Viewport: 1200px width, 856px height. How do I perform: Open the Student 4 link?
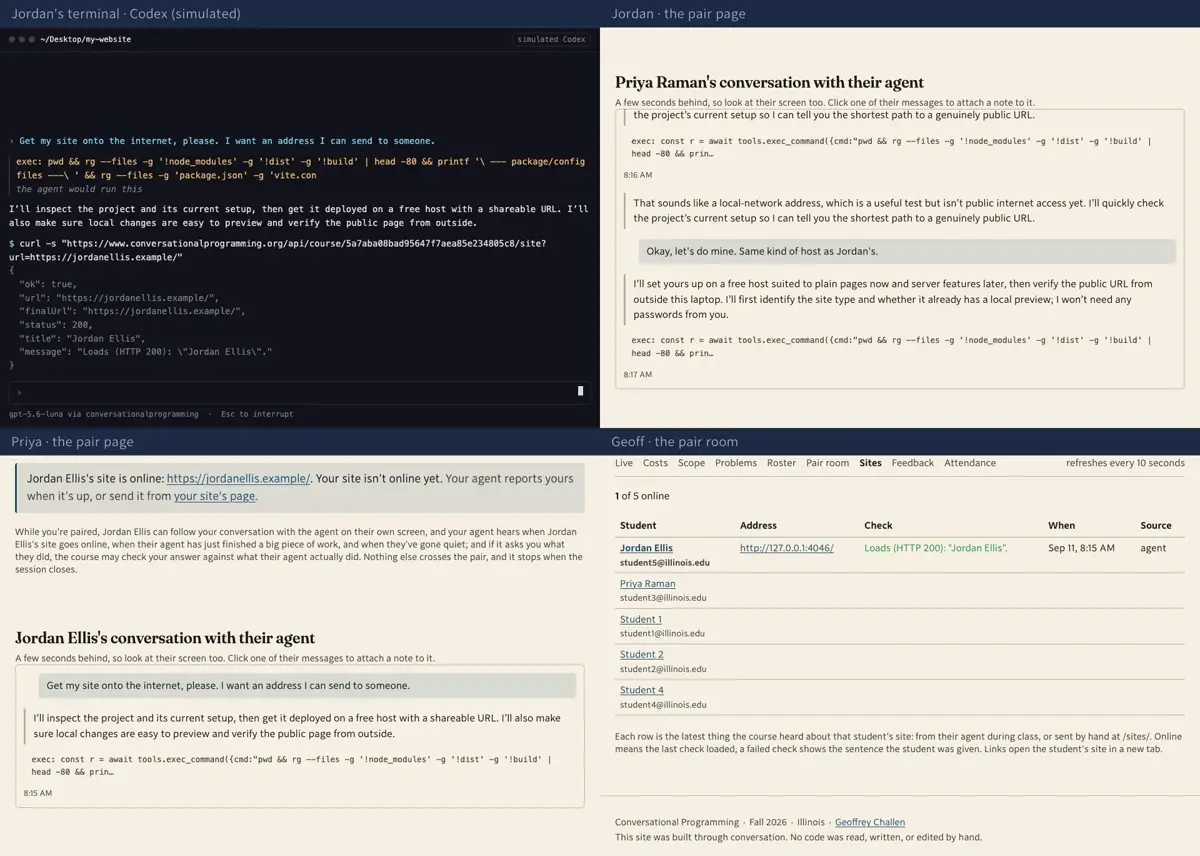click(641, 690)
